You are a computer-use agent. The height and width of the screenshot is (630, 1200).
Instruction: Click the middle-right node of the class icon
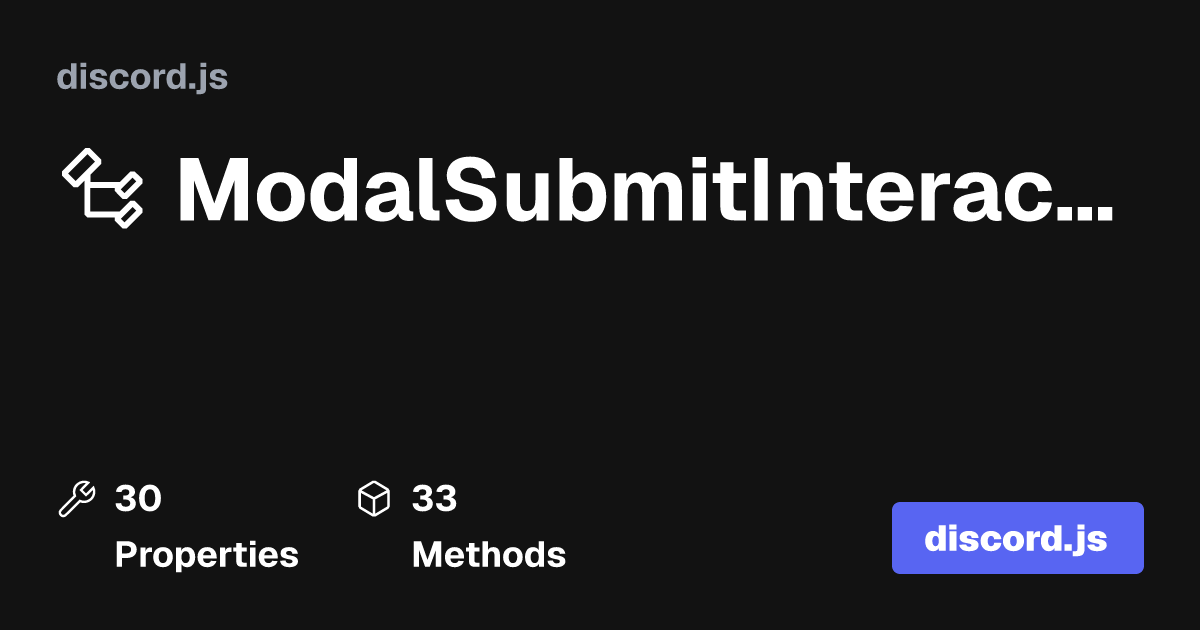click(x=129, y=184)
